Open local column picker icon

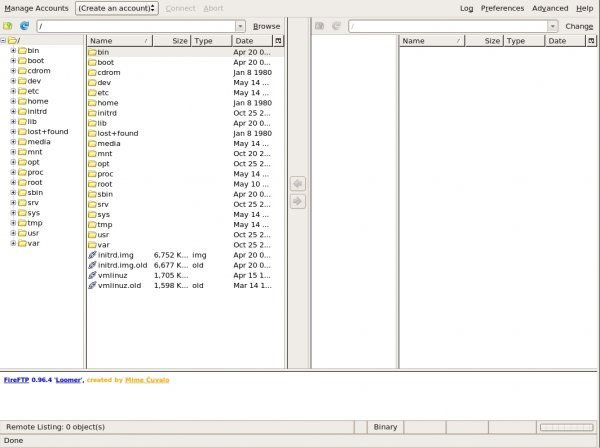(278, 41)
